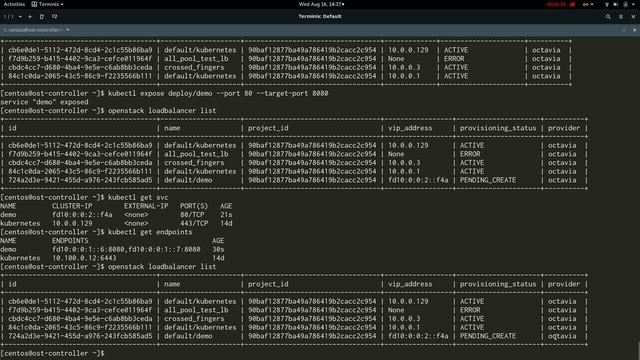Screen dimensions: 640x360
Task: Expand the terminal title dropdown arrow
Action: pyautogui.click(x=67, y=30)
